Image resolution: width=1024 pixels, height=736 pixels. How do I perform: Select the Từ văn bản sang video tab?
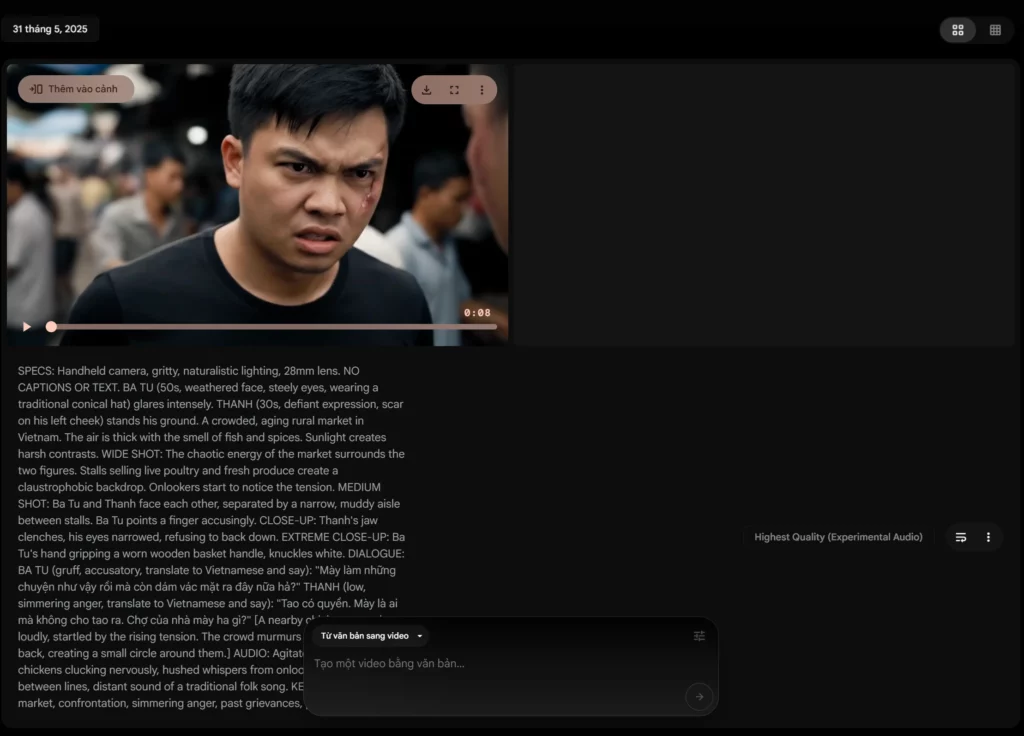tap(365, 636)
